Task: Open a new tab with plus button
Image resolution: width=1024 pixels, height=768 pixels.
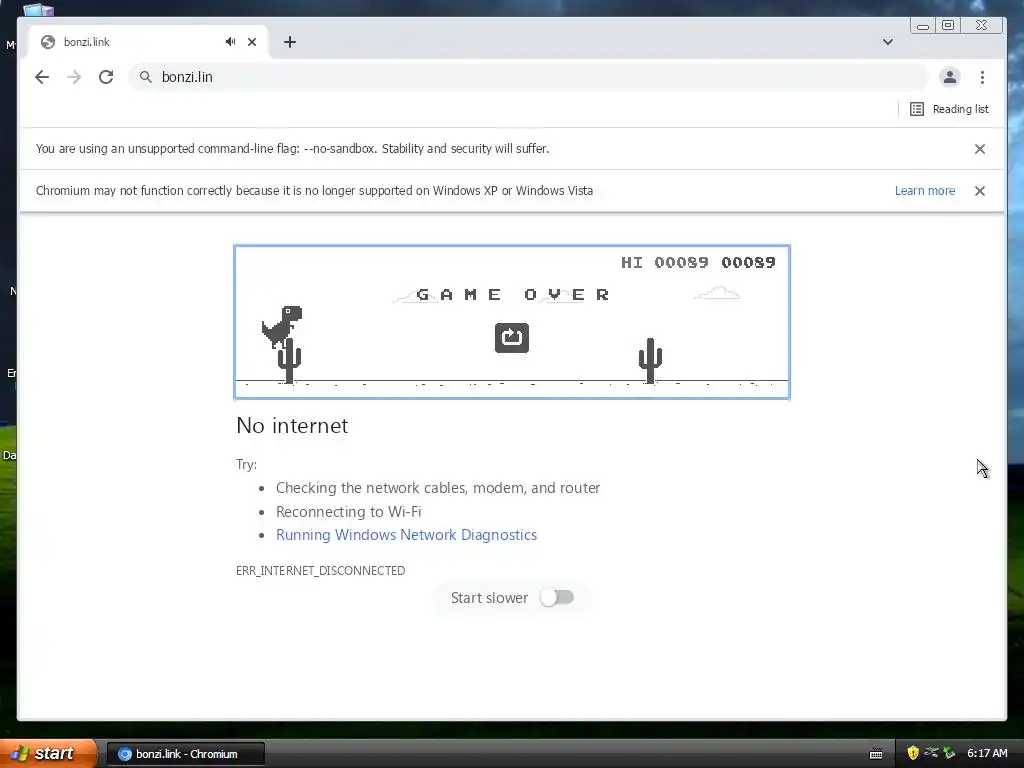Action: (x=290, y=42)
